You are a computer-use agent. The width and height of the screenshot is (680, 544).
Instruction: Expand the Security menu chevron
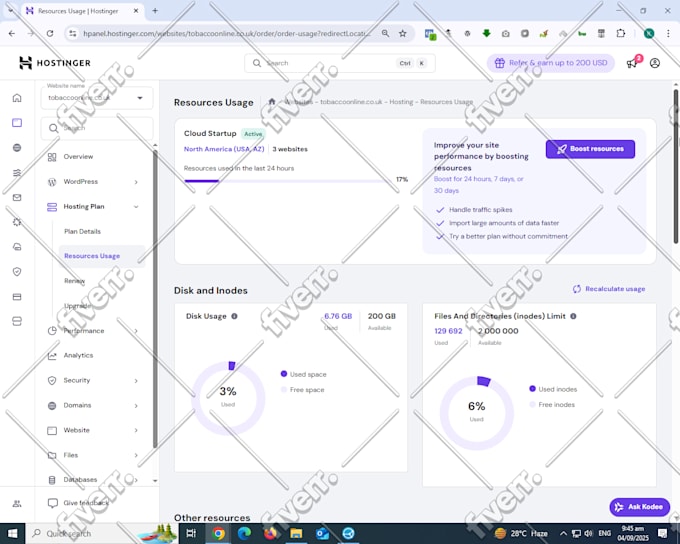point(136,381)
